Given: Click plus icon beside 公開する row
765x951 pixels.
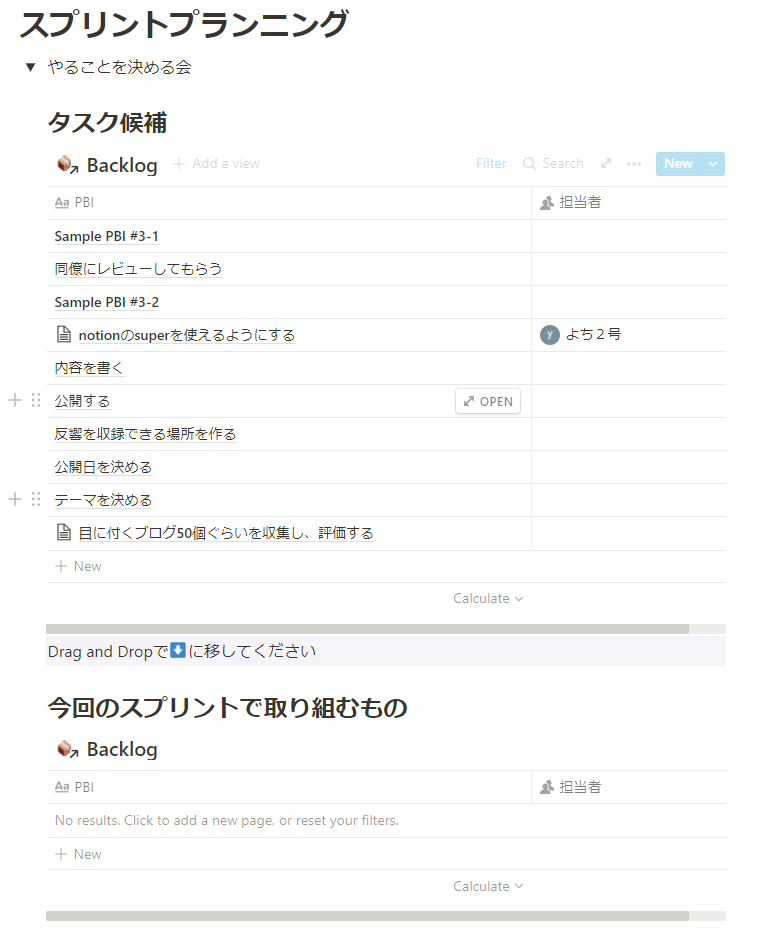Looking at the screenshot, I should coord(15,400).
